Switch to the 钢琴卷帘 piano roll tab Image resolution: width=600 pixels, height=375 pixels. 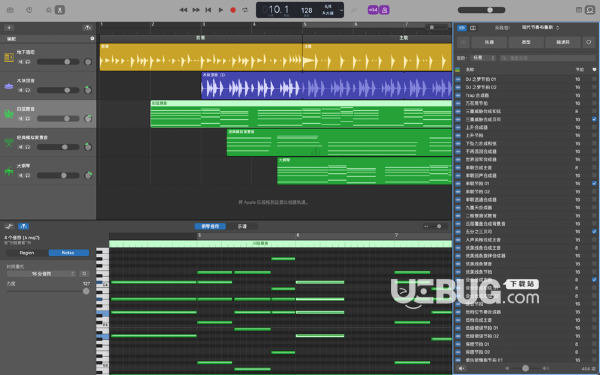(210, 227)
